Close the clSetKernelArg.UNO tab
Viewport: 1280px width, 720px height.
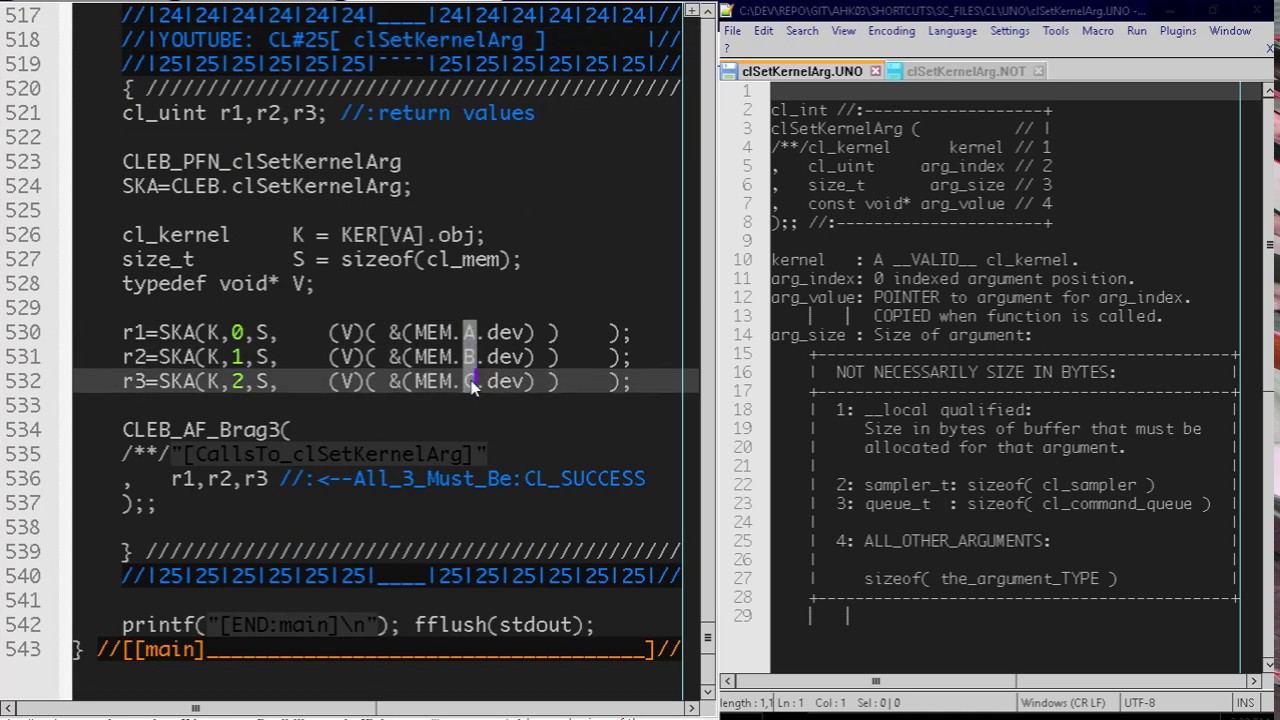(x=876, y=72)
